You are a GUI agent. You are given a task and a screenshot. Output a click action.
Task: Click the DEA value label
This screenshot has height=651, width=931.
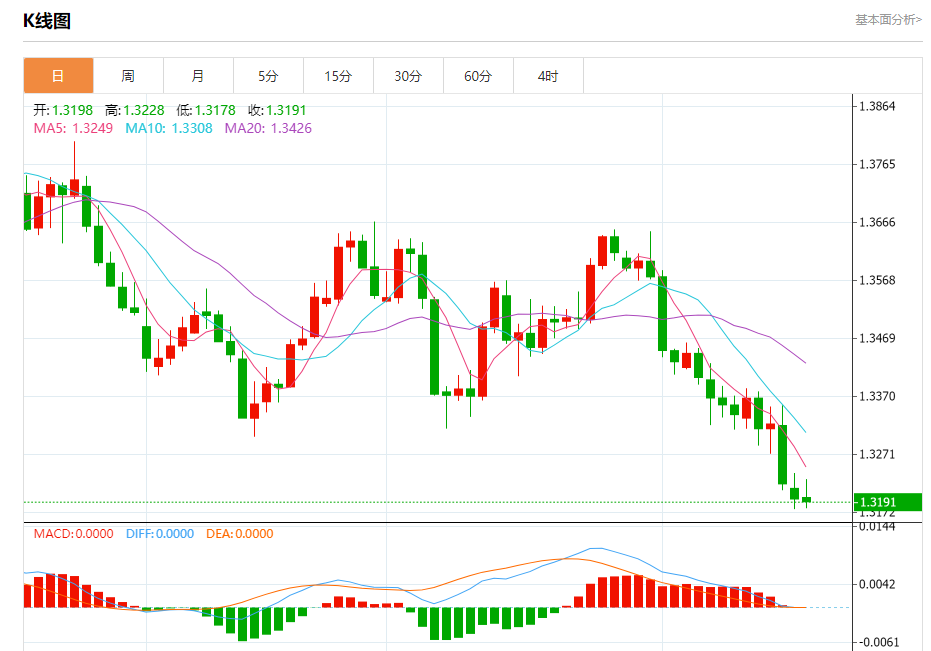[x=239, y=533]
